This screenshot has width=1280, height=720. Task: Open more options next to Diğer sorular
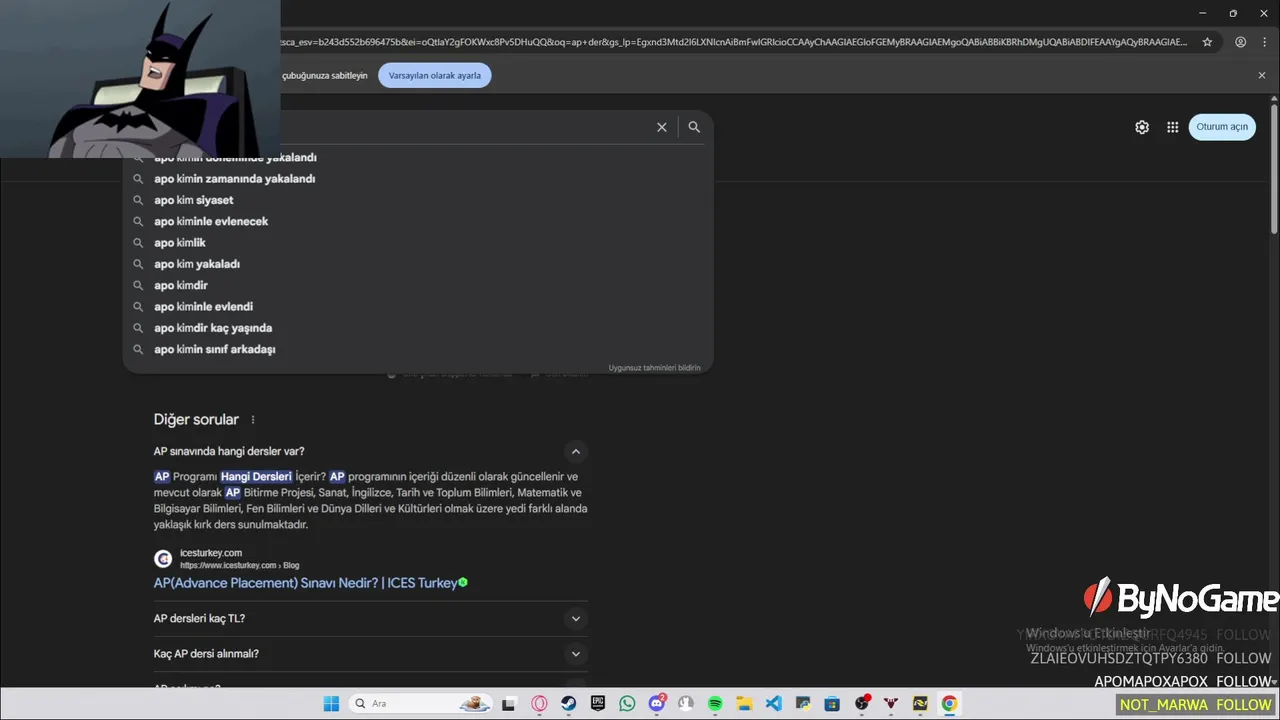click(253, 420)
